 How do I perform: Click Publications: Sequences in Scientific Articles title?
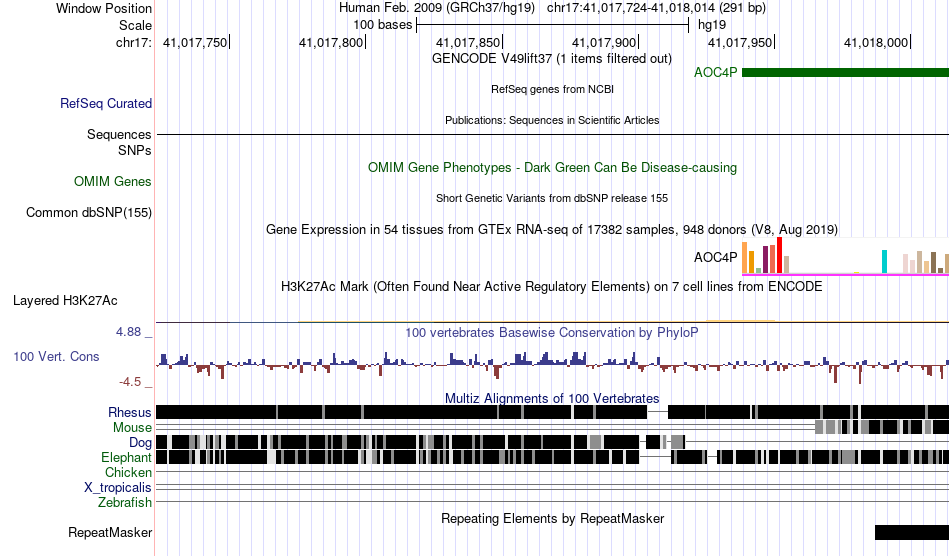click(552, 120)
